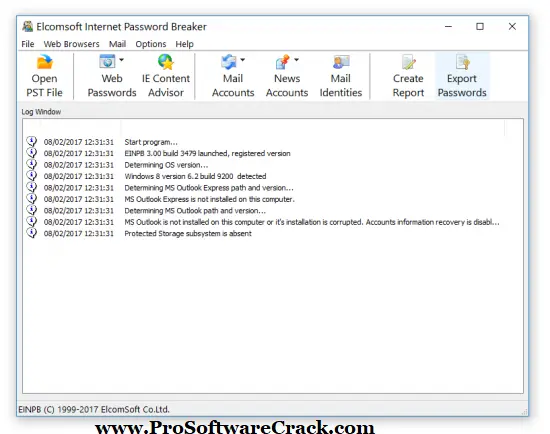
Task: Click the News Accounts toolbar icon
Action: point(283,62)
